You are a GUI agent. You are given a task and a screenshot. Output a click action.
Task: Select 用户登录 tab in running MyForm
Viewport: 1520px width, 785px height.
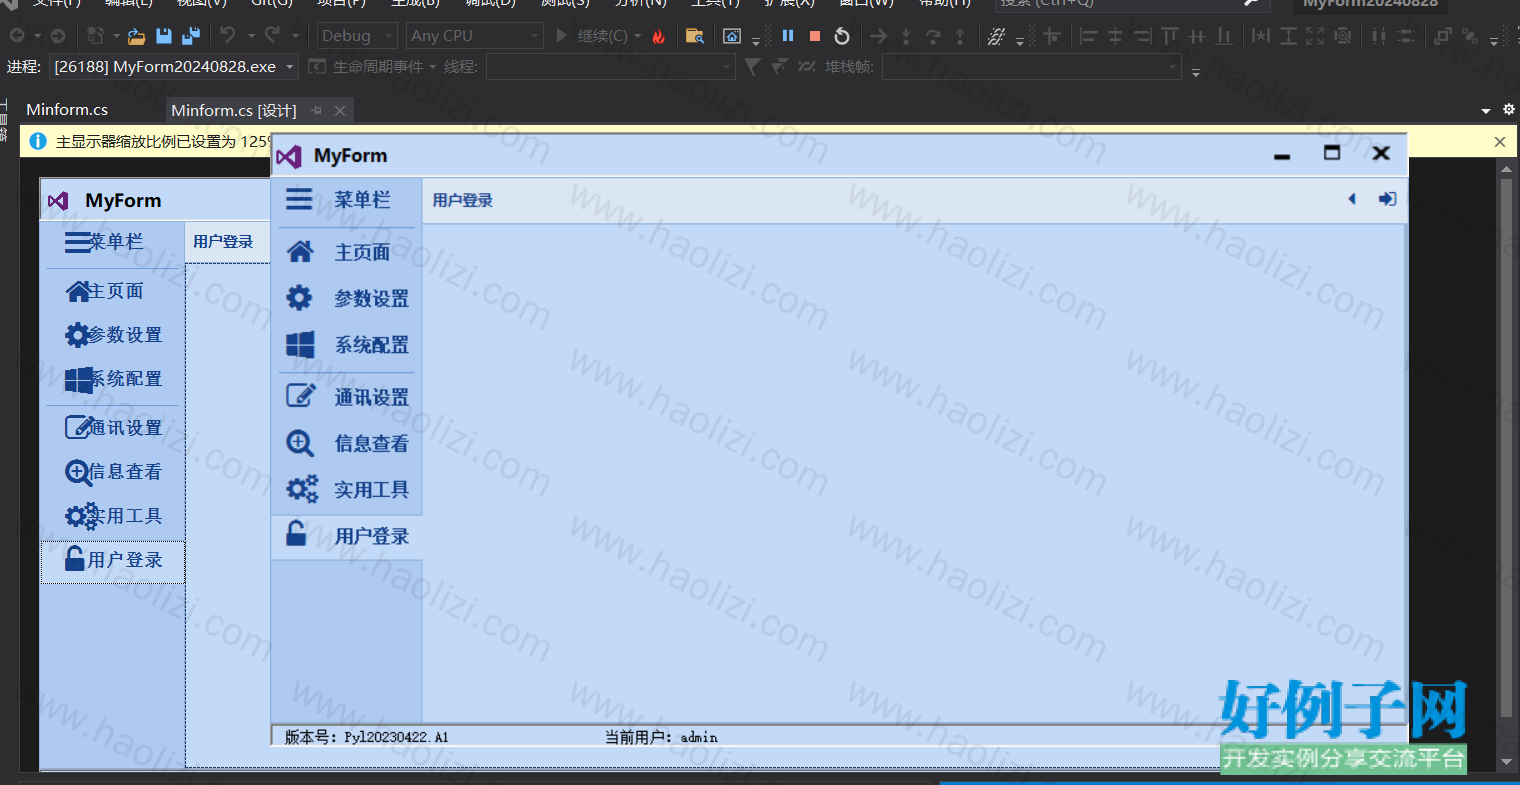click(463, 200)
